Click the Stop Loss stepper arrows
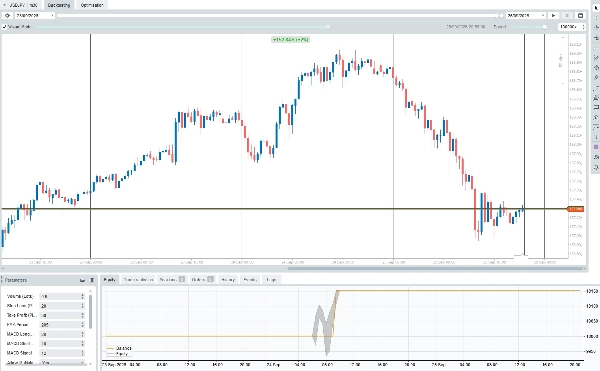600x371 pixels. point(82,306)
